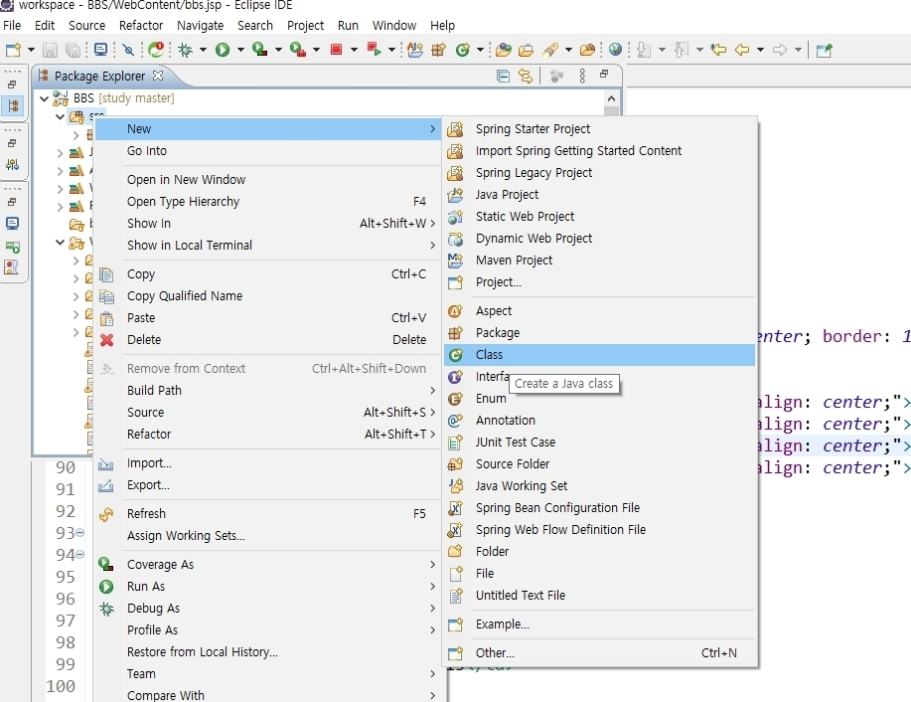The width and height of the screenshot is (911, 702).
Task: Select Source Folder in New submenu
Action: pos(599,464)
